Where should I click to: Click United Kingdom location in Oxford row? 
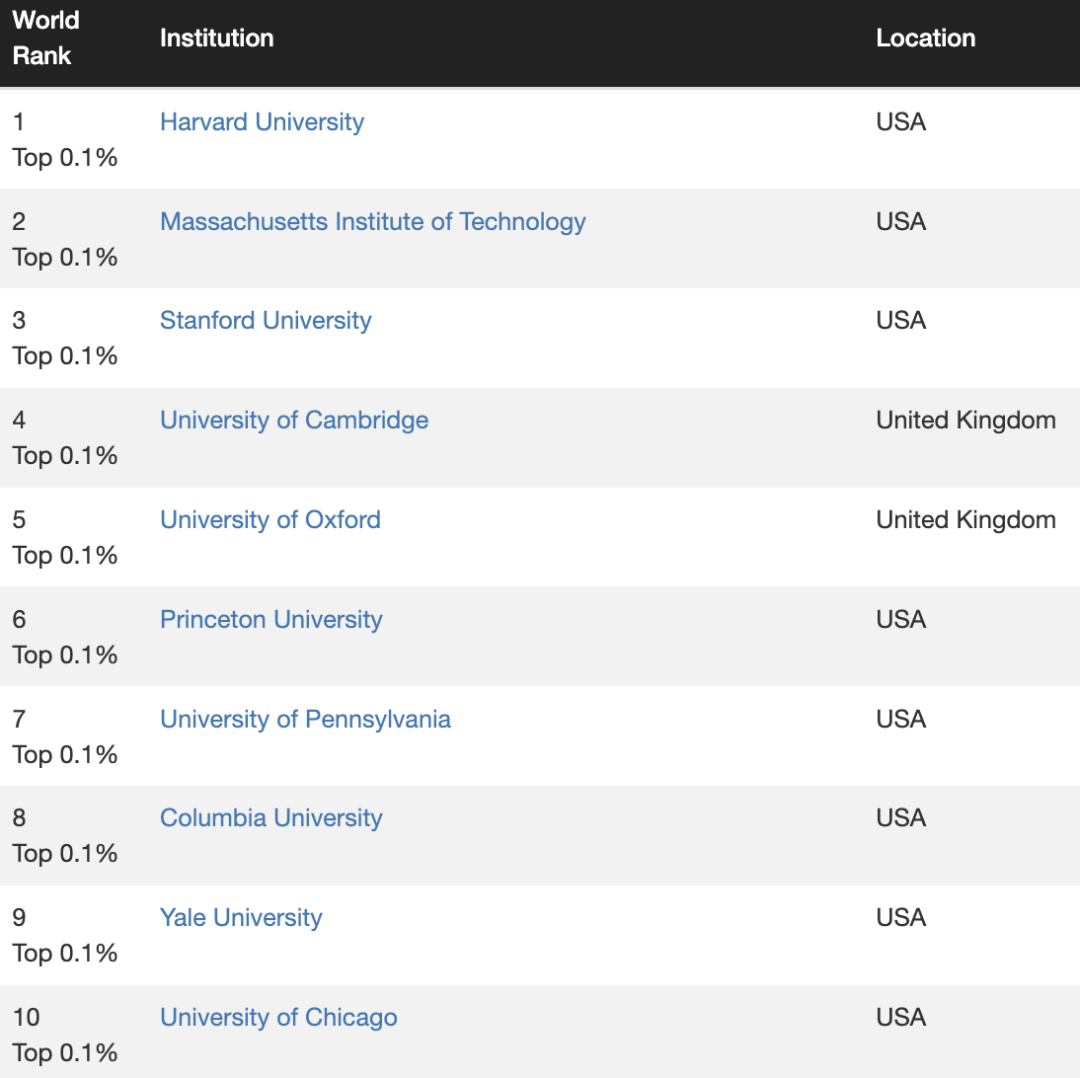[x=965, y=520]
